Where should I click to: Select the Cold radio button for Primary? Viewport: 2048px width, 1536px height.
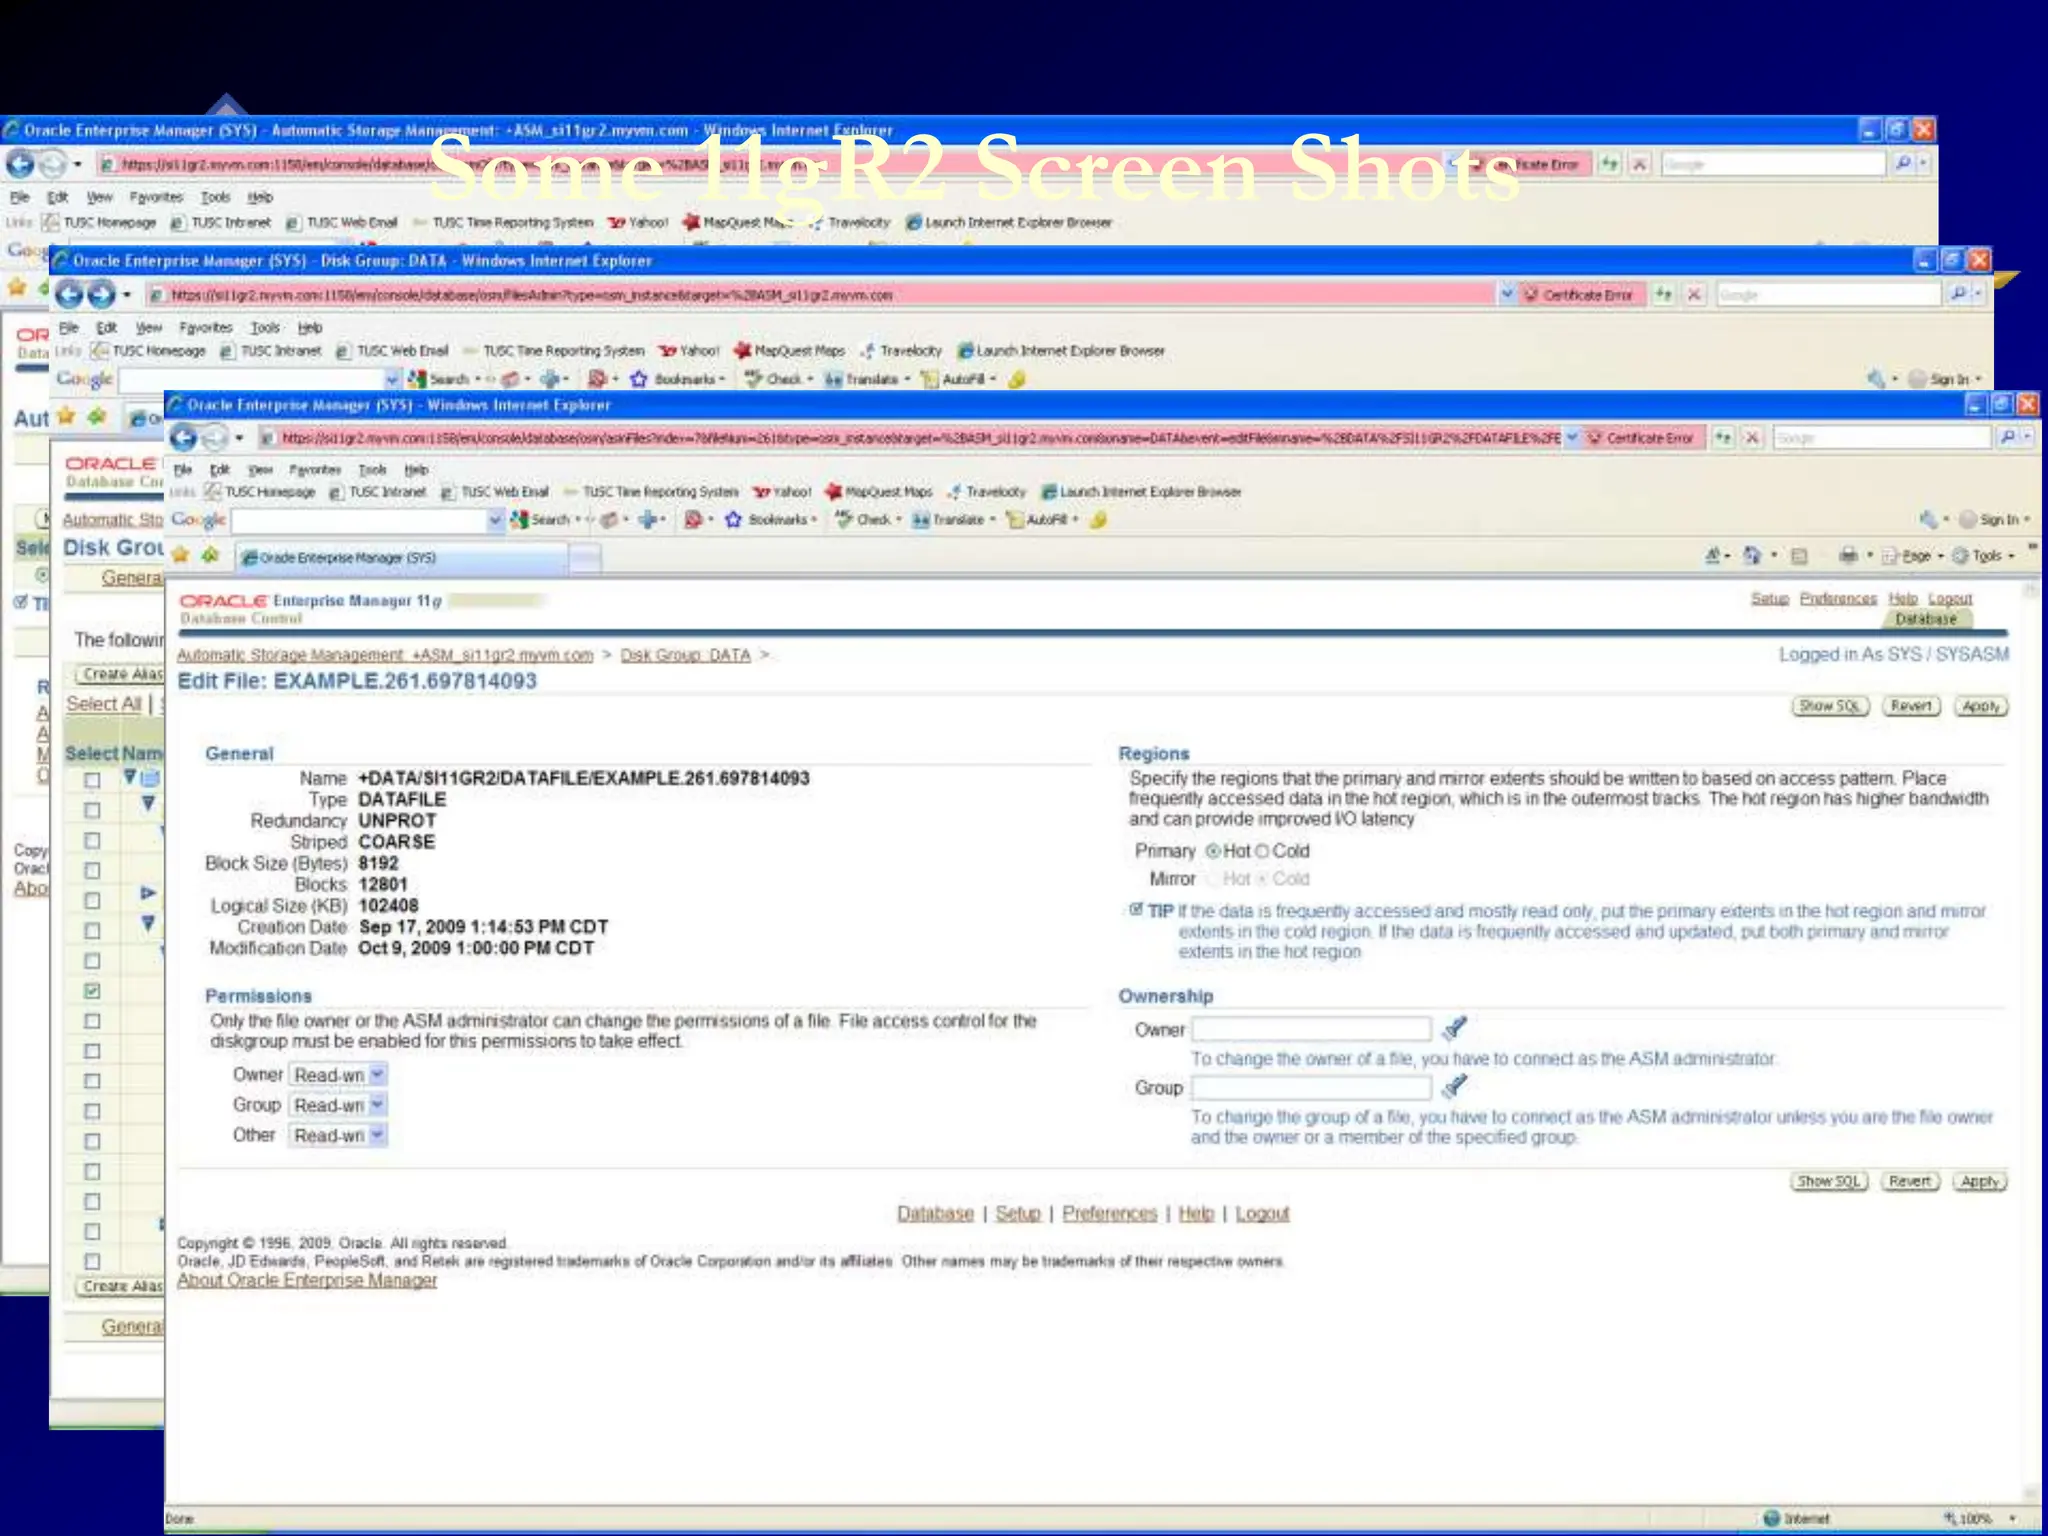pyautogui.click(x=1262, y=851)
